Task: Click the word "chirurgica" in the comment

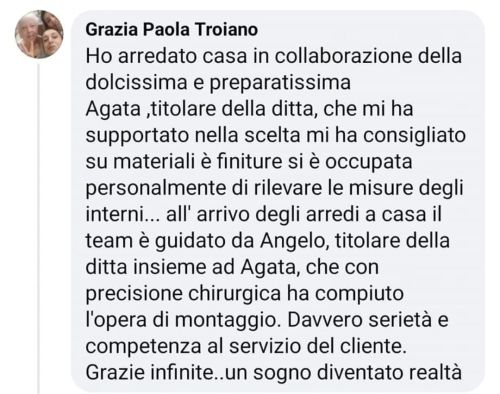Action: (234, 294)
